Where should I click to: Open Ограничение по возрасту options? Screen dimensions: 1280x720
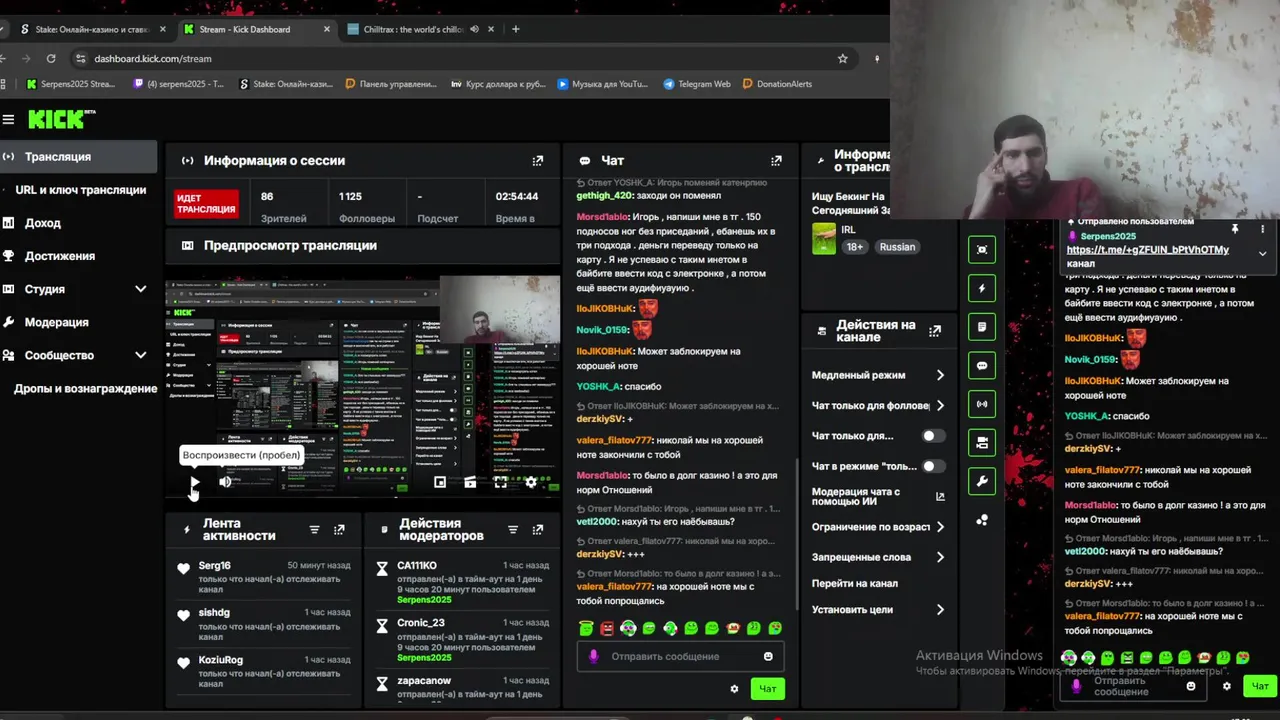(x=878, y=527)
